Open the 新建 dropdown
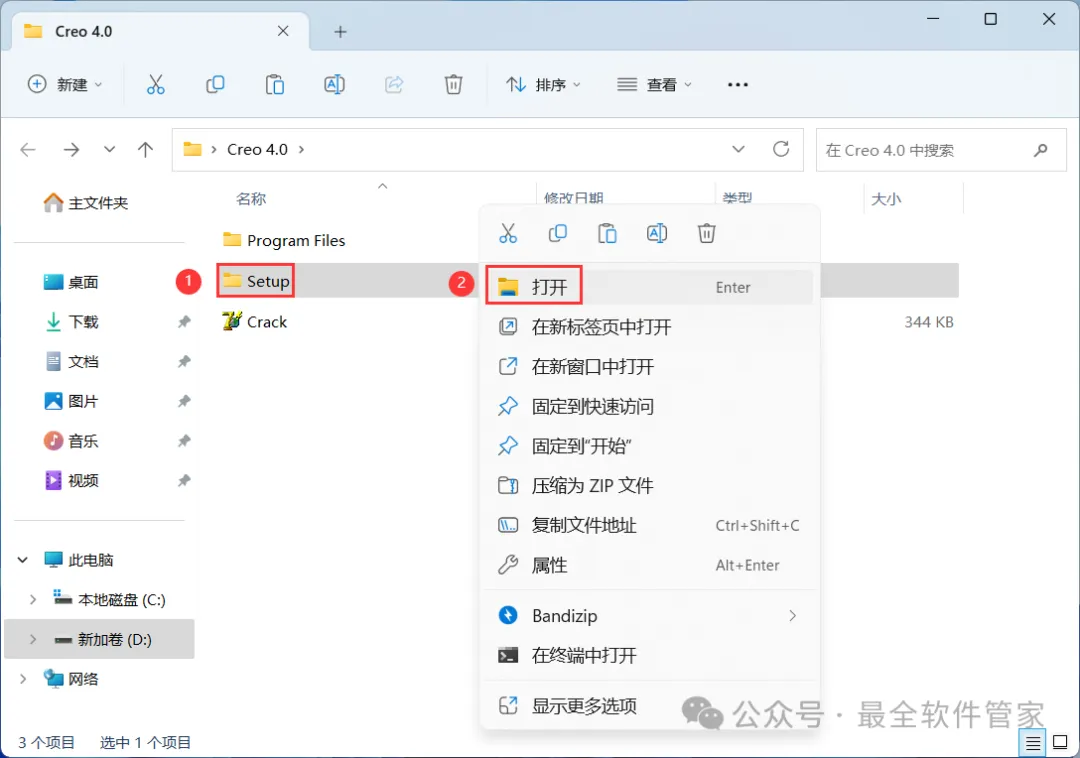The image size is (1080, 758). pos(65,85)
